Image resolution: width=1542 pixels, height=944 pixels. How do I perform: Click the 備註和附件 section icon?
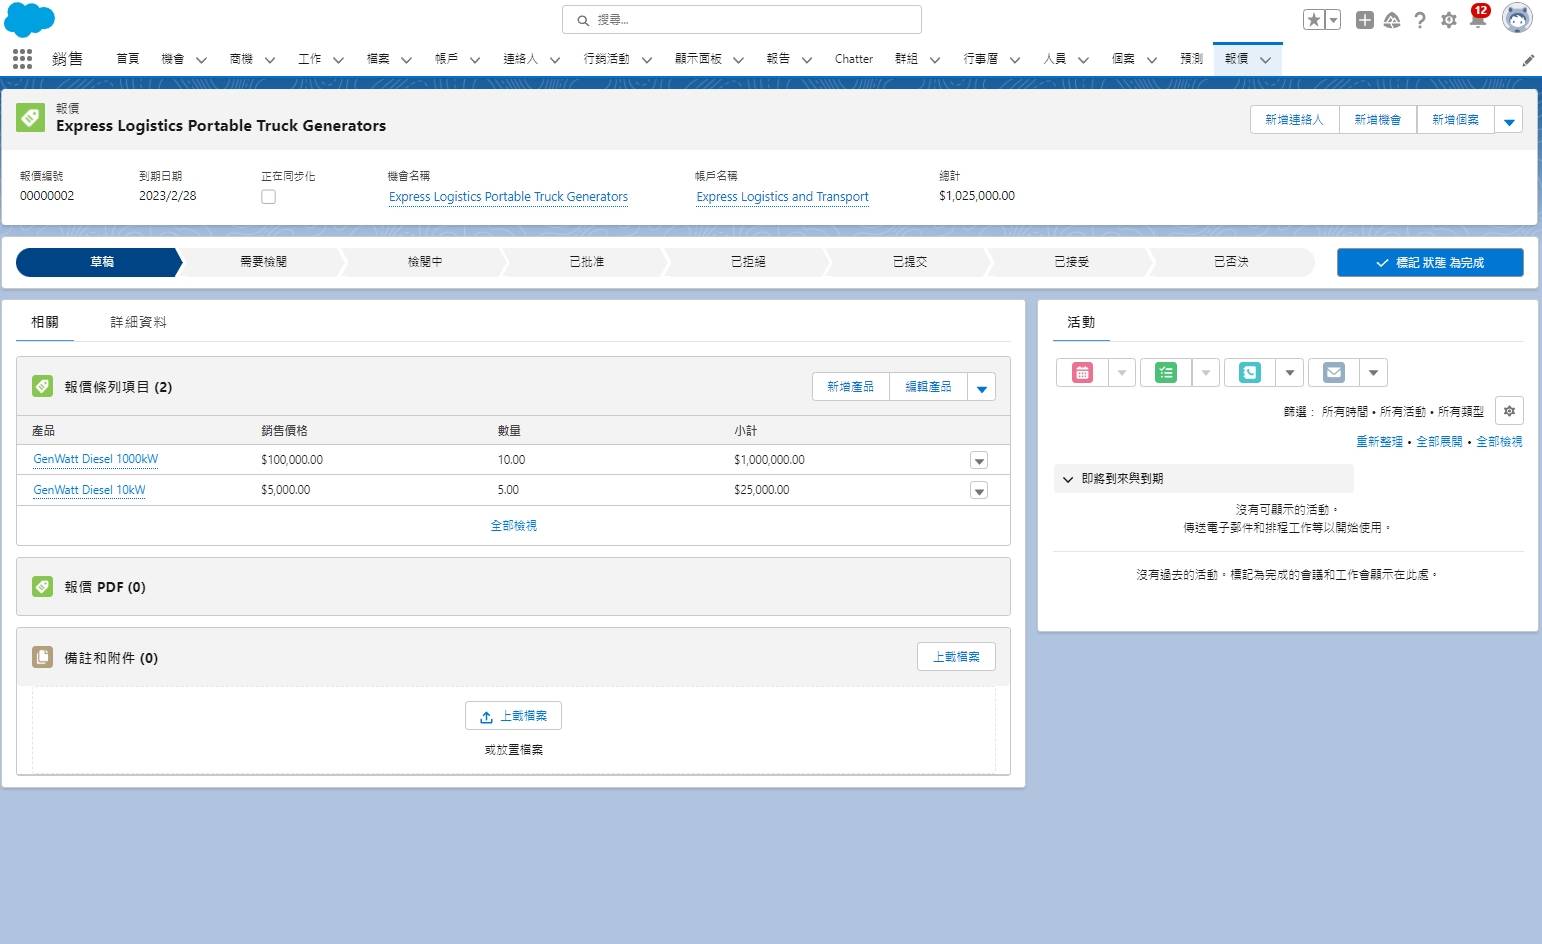coord(42,657)
